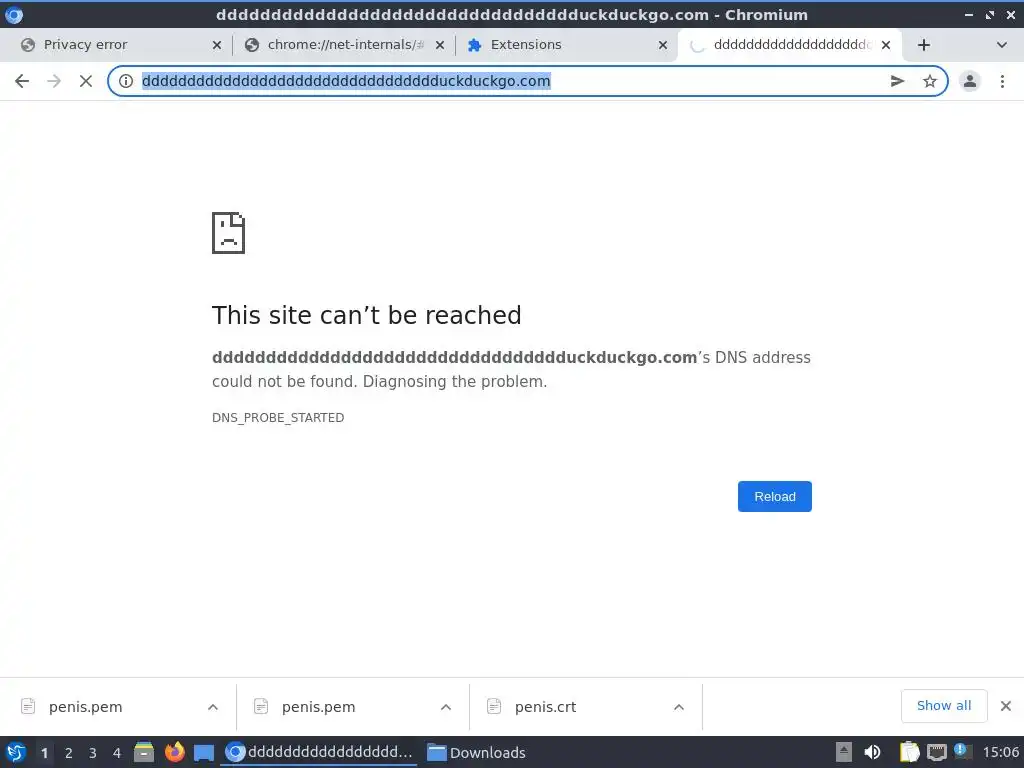
Task: Open the volume control tray icon
Action: pos(872,752)
